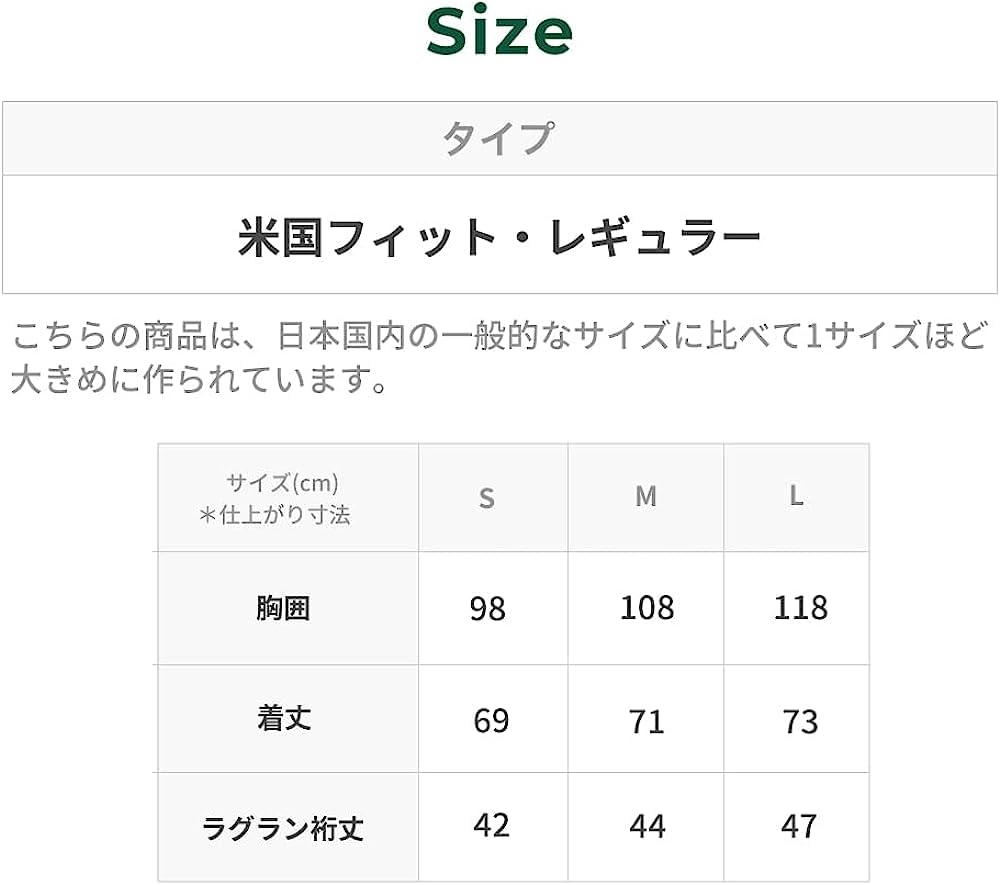Click length value 73 cell
The width and height of the screenshot is (1000, 885).
pos(800,720)
